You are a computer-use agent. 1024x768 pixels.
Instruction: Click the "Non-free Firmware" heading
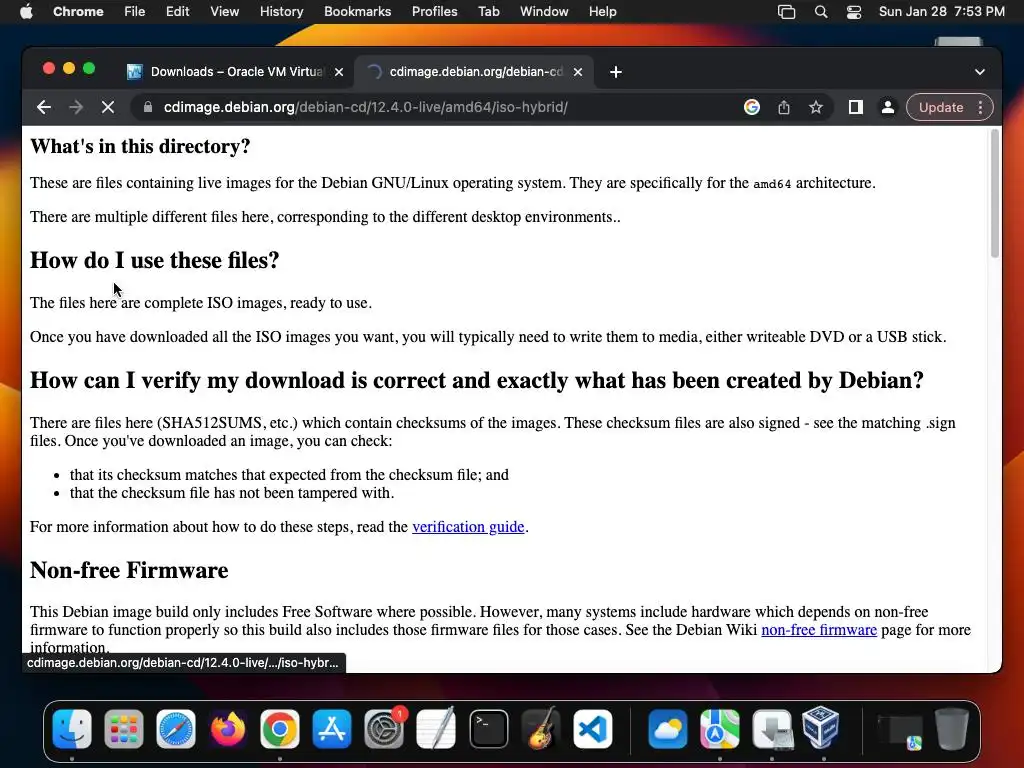click(x=129, y=570)
